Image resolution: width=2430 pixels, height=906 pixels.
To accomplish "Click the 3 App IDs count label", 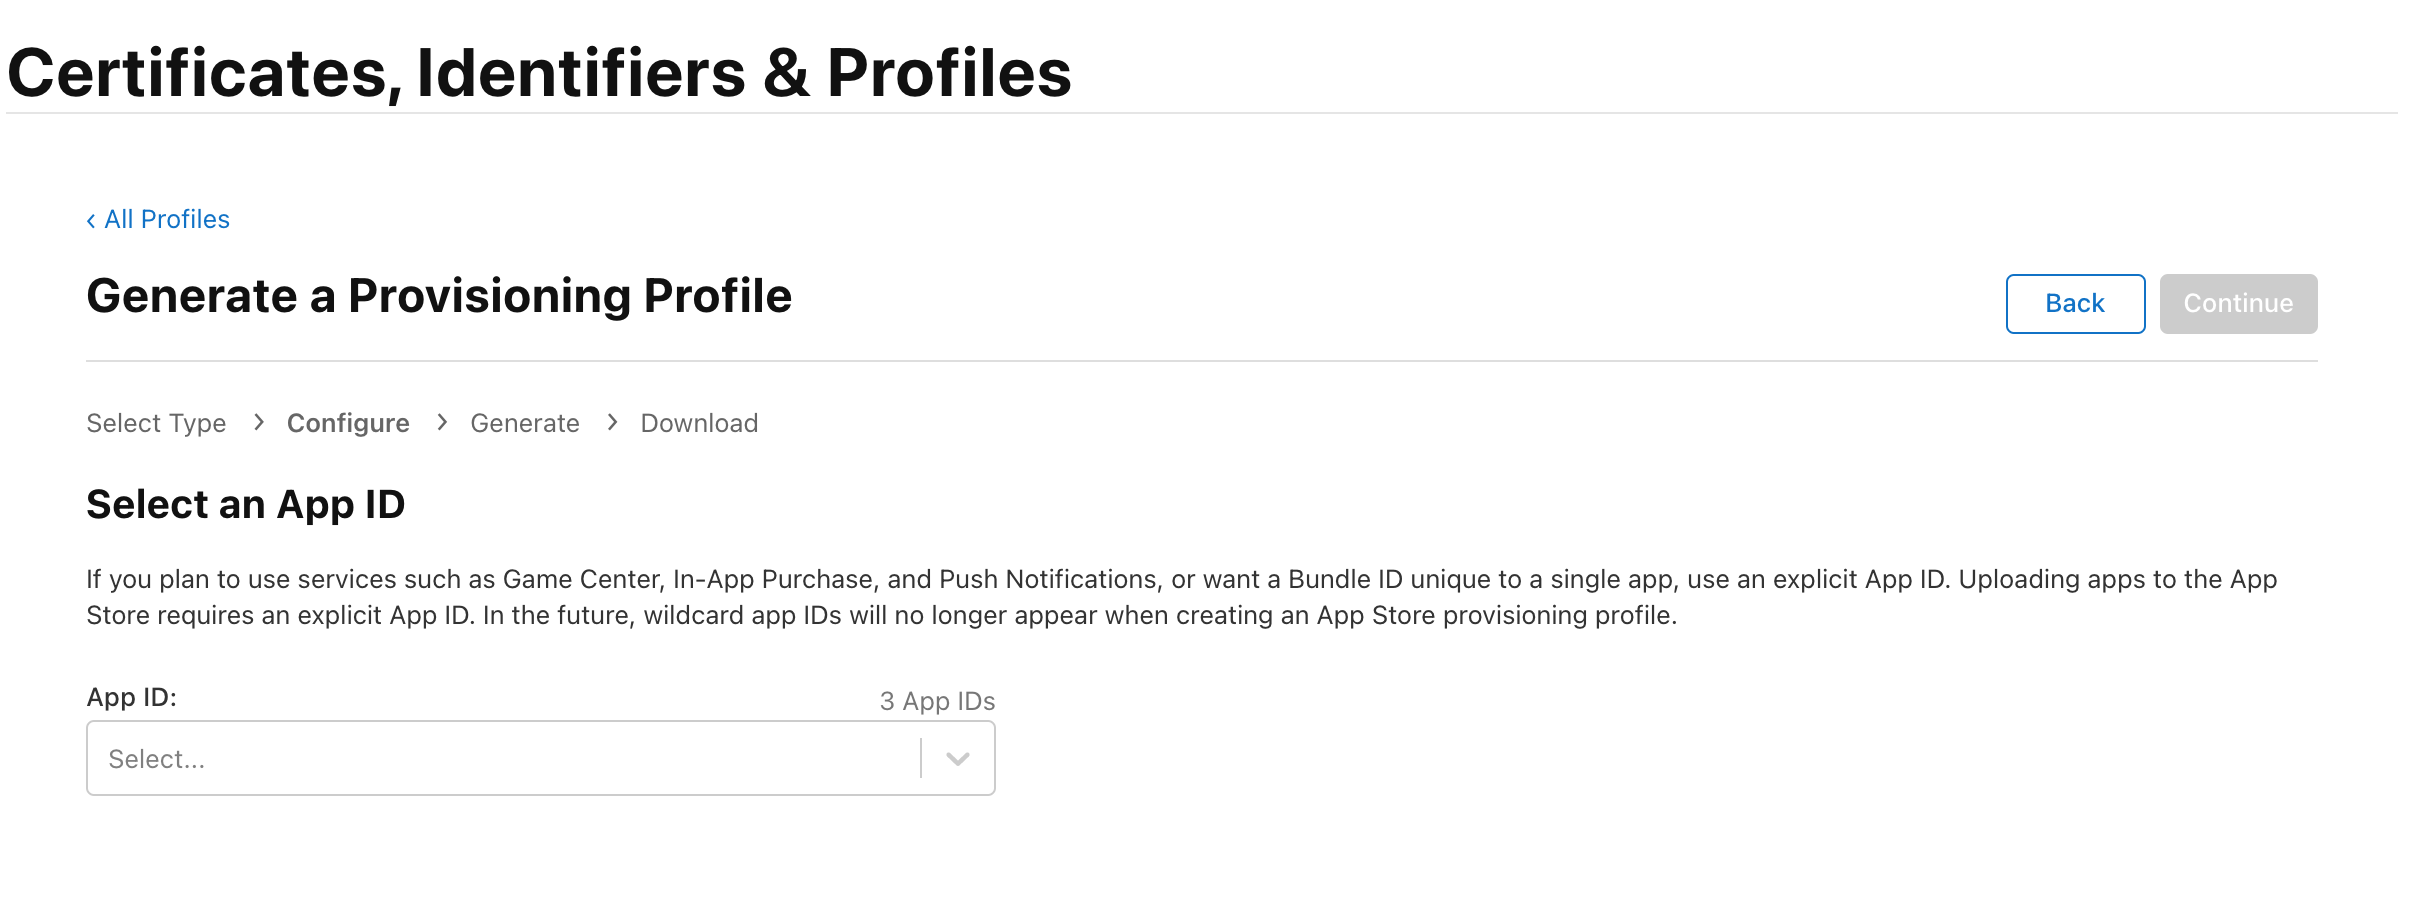I will (937, 701).
